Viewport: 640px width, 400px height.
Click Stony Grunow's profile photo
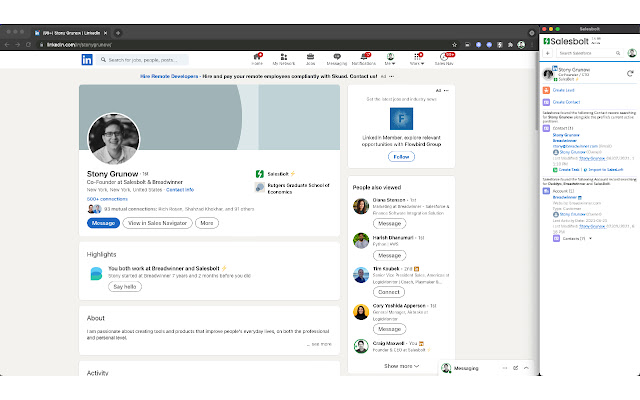[x=114, y=139]
